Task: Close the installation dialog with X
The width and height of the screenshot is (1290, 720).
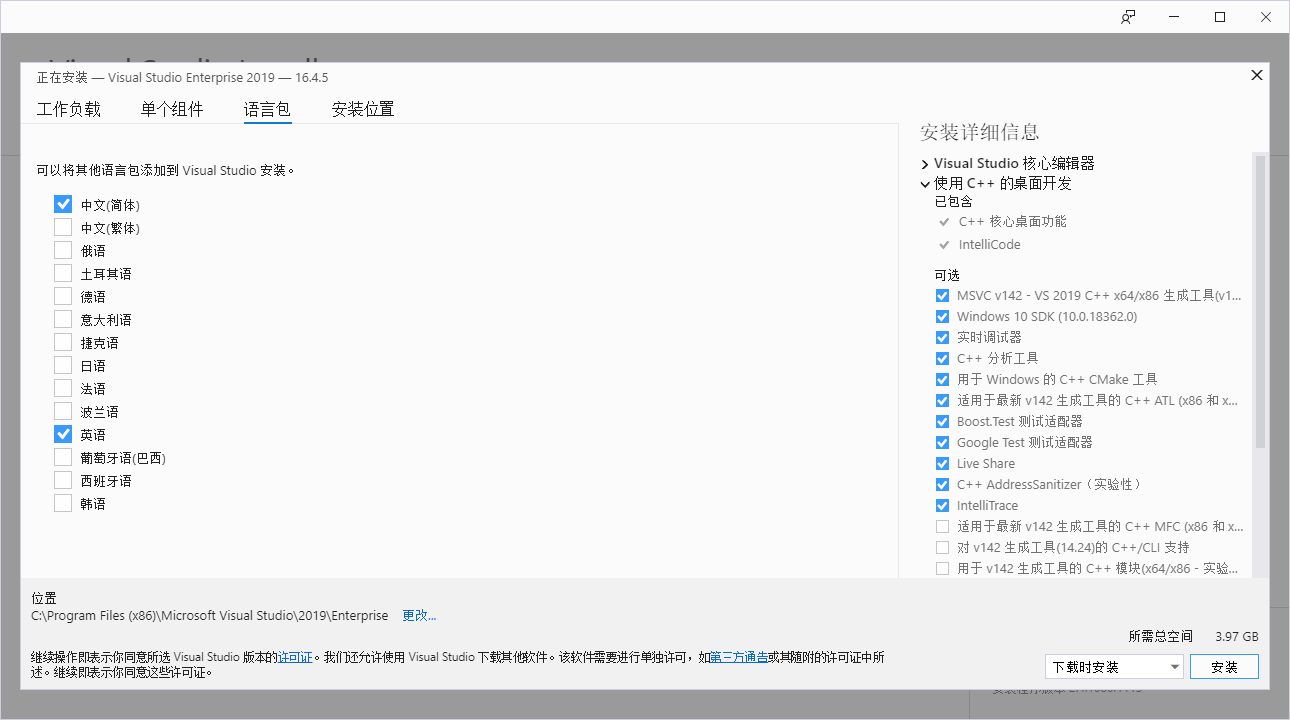Action: tap(1257, 75)
